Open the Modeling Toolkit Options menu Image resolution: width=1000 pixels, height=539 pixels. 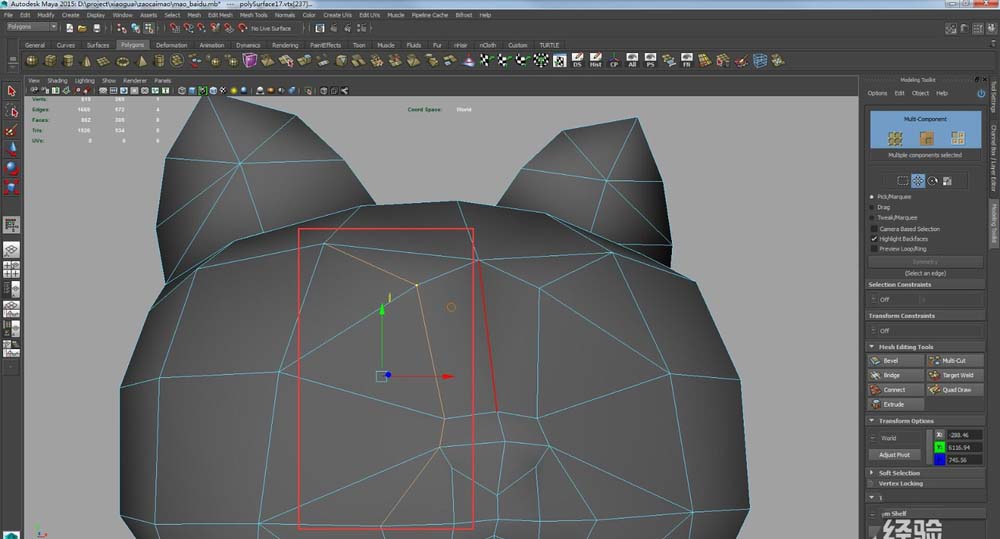[877, 93]
